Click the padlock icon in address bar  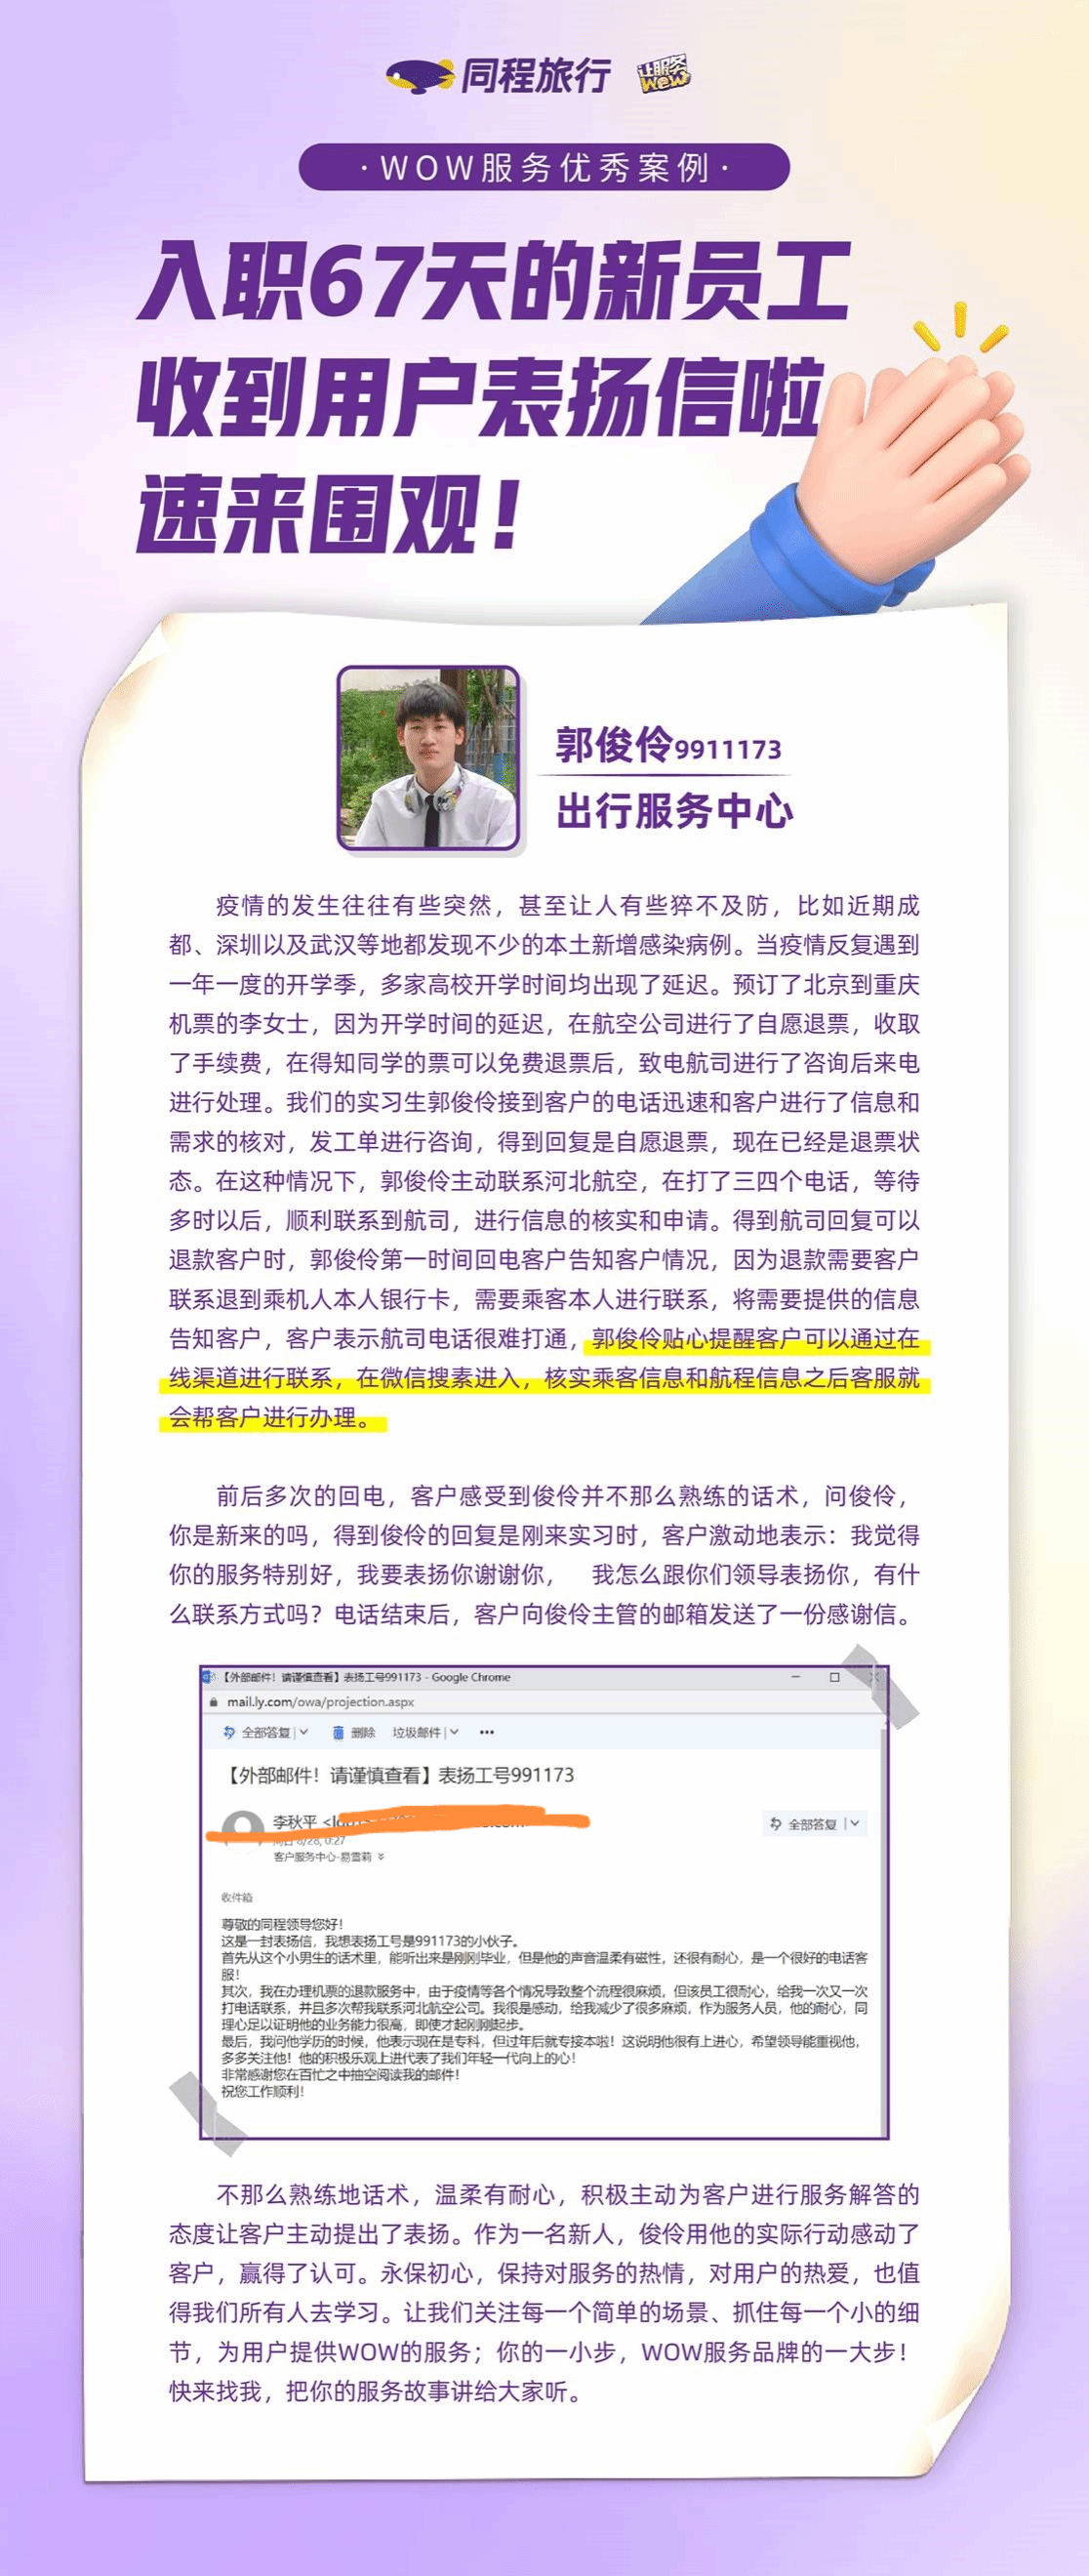pyautogui.click(x=213, y=1702)
